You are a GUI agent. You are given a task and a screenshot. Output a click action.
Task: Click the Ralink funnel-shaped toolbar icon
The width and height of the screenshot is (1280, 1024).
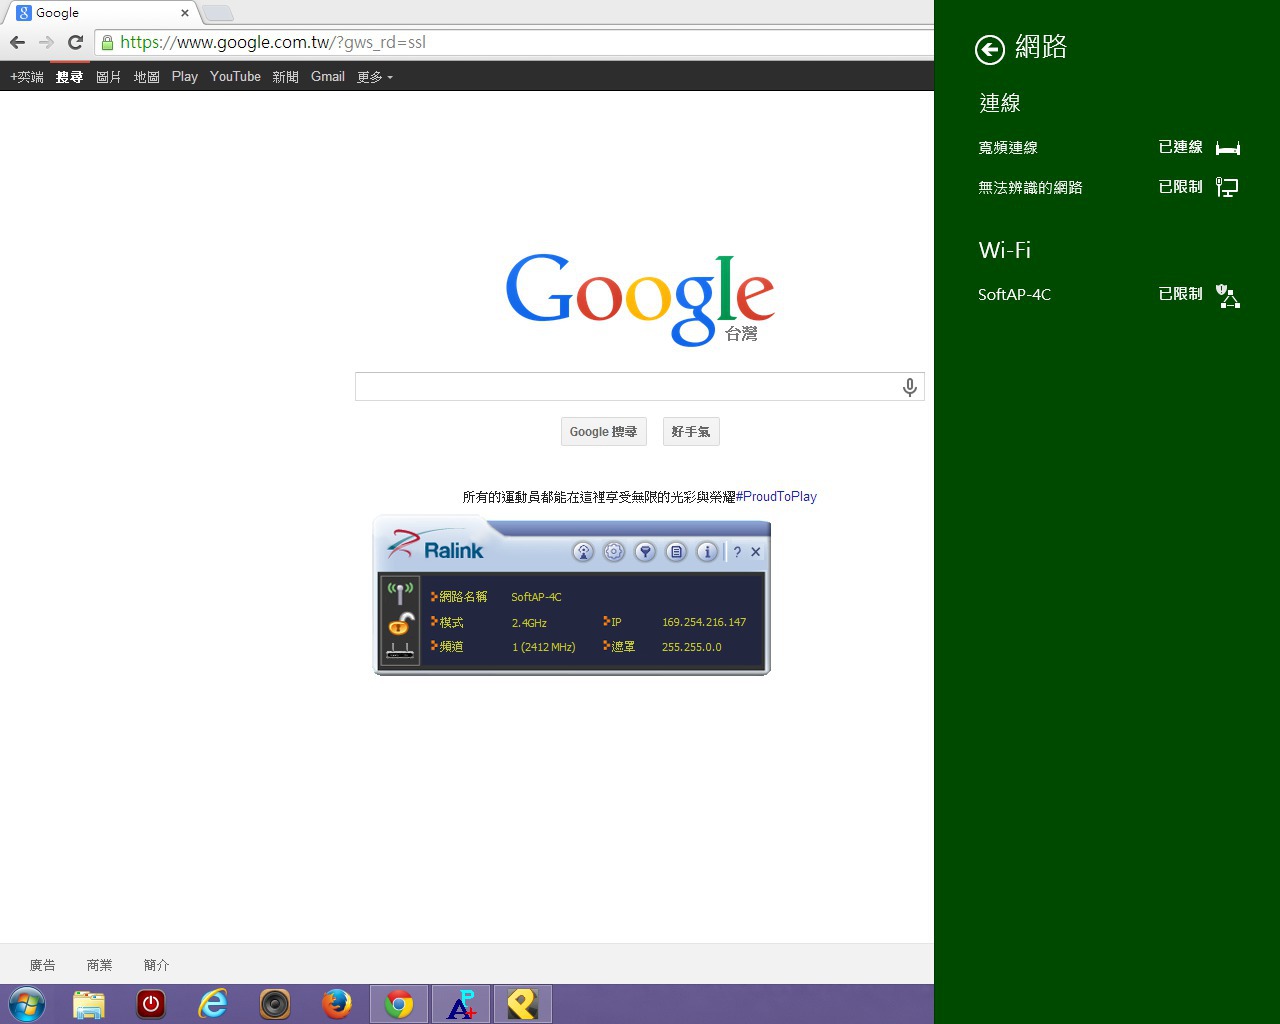[x=645, y=552]
